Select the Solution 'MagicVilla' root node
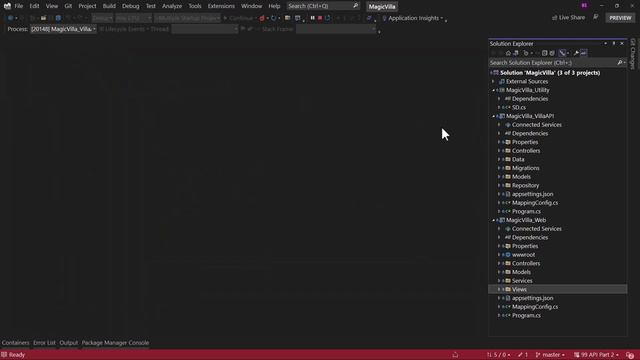Viewport: 640px width, 360px height. (x=550, y=73)
